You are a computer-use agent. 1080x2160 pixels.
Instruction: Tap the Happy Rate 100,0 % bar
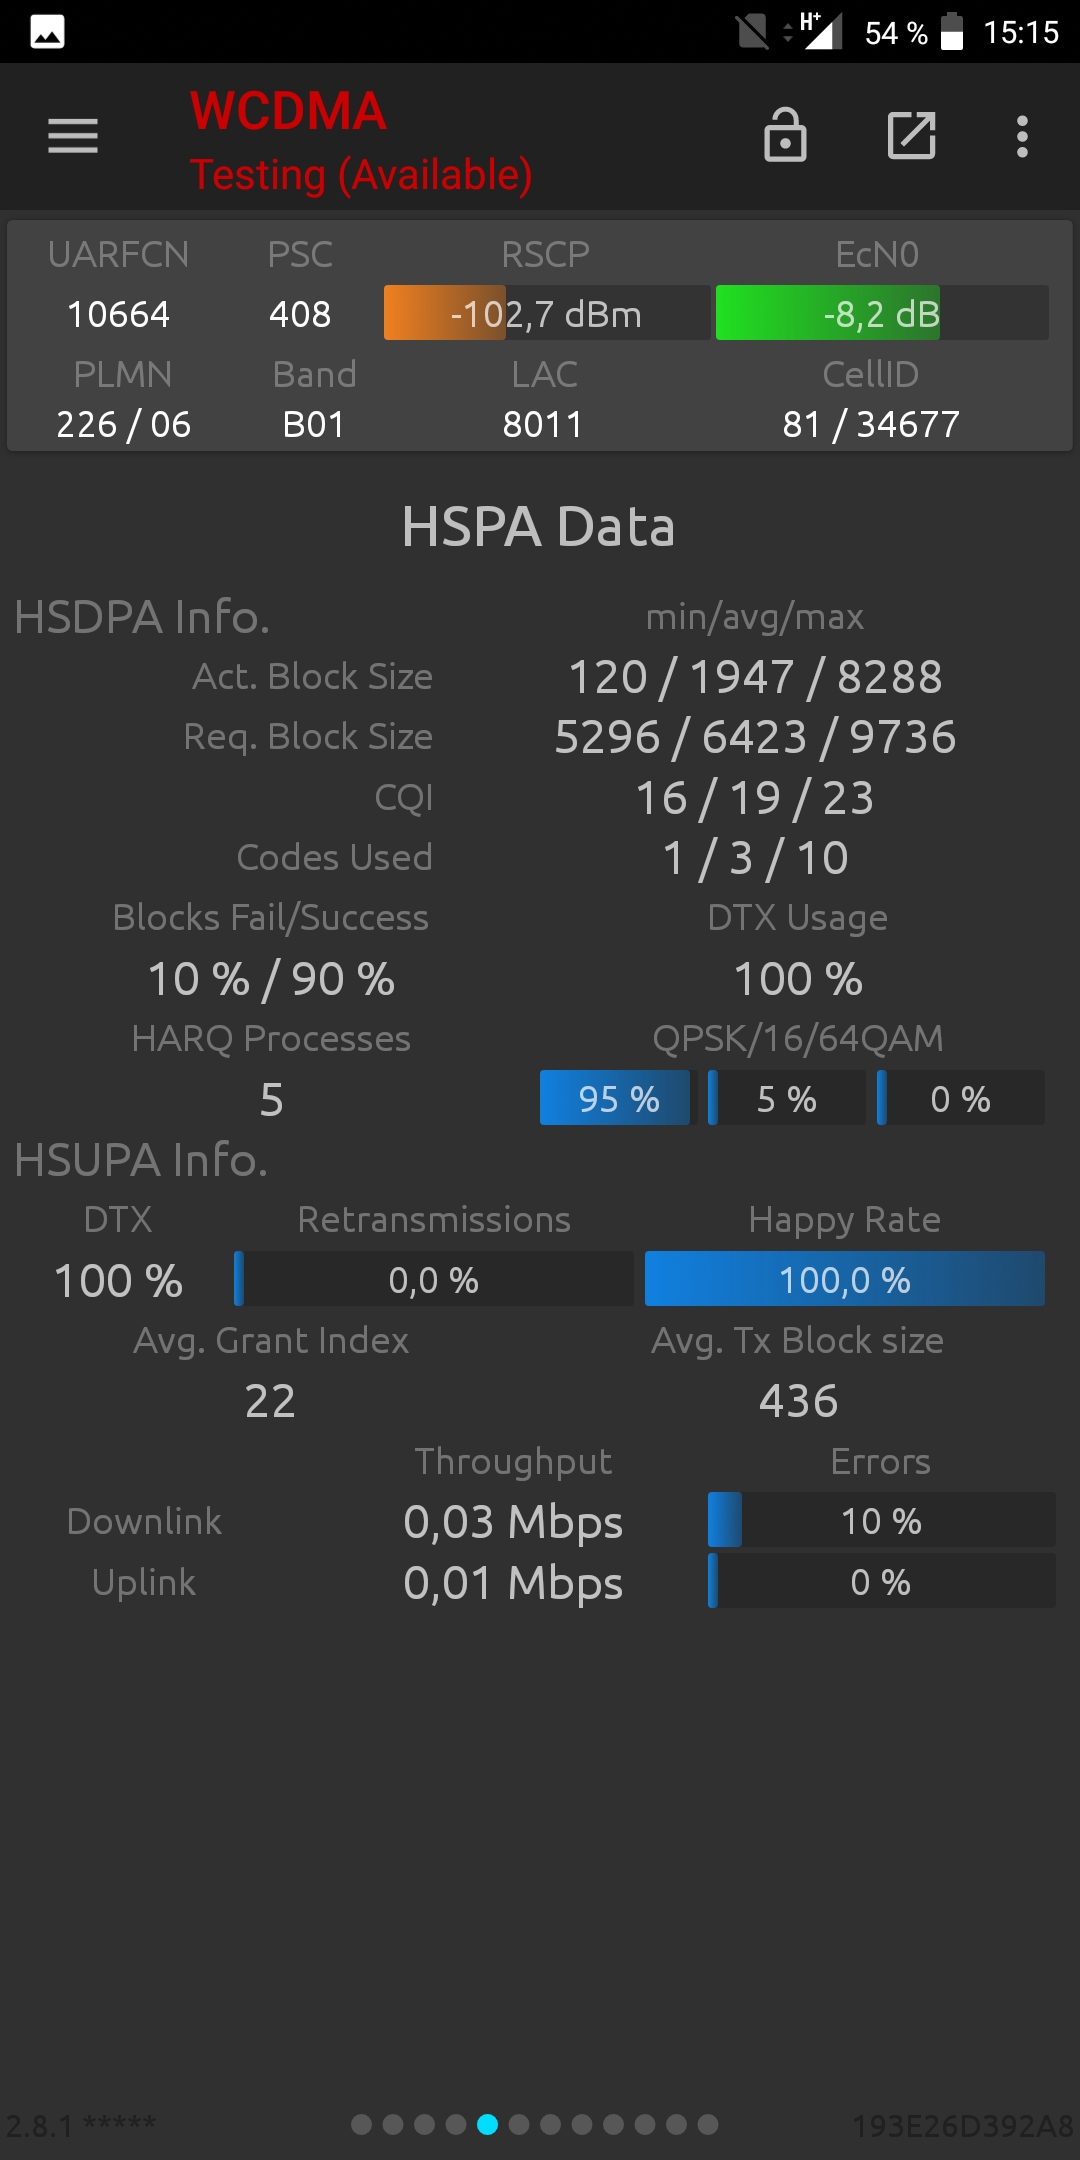pos(845,1279)
